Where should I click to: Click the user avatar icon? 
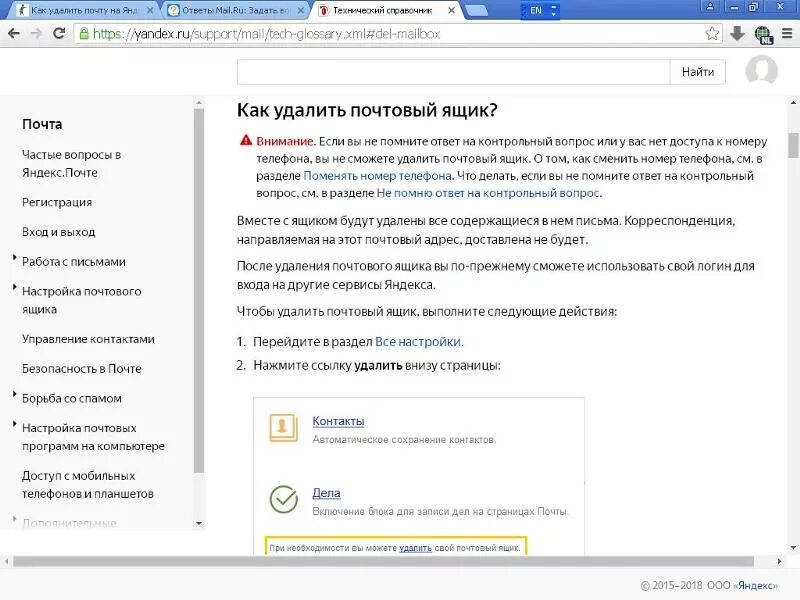pyautogui.click(x=761, y=70)
